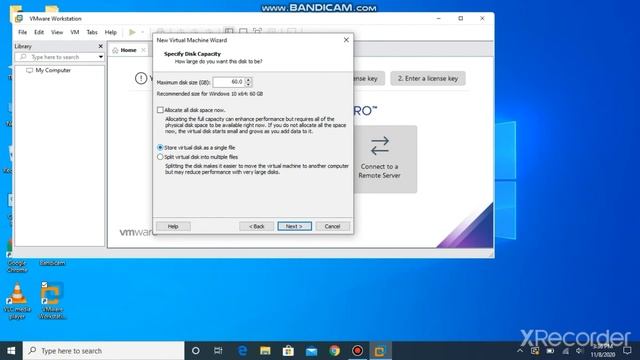
Task: Open the File menu
Action: tap(22, 32)
